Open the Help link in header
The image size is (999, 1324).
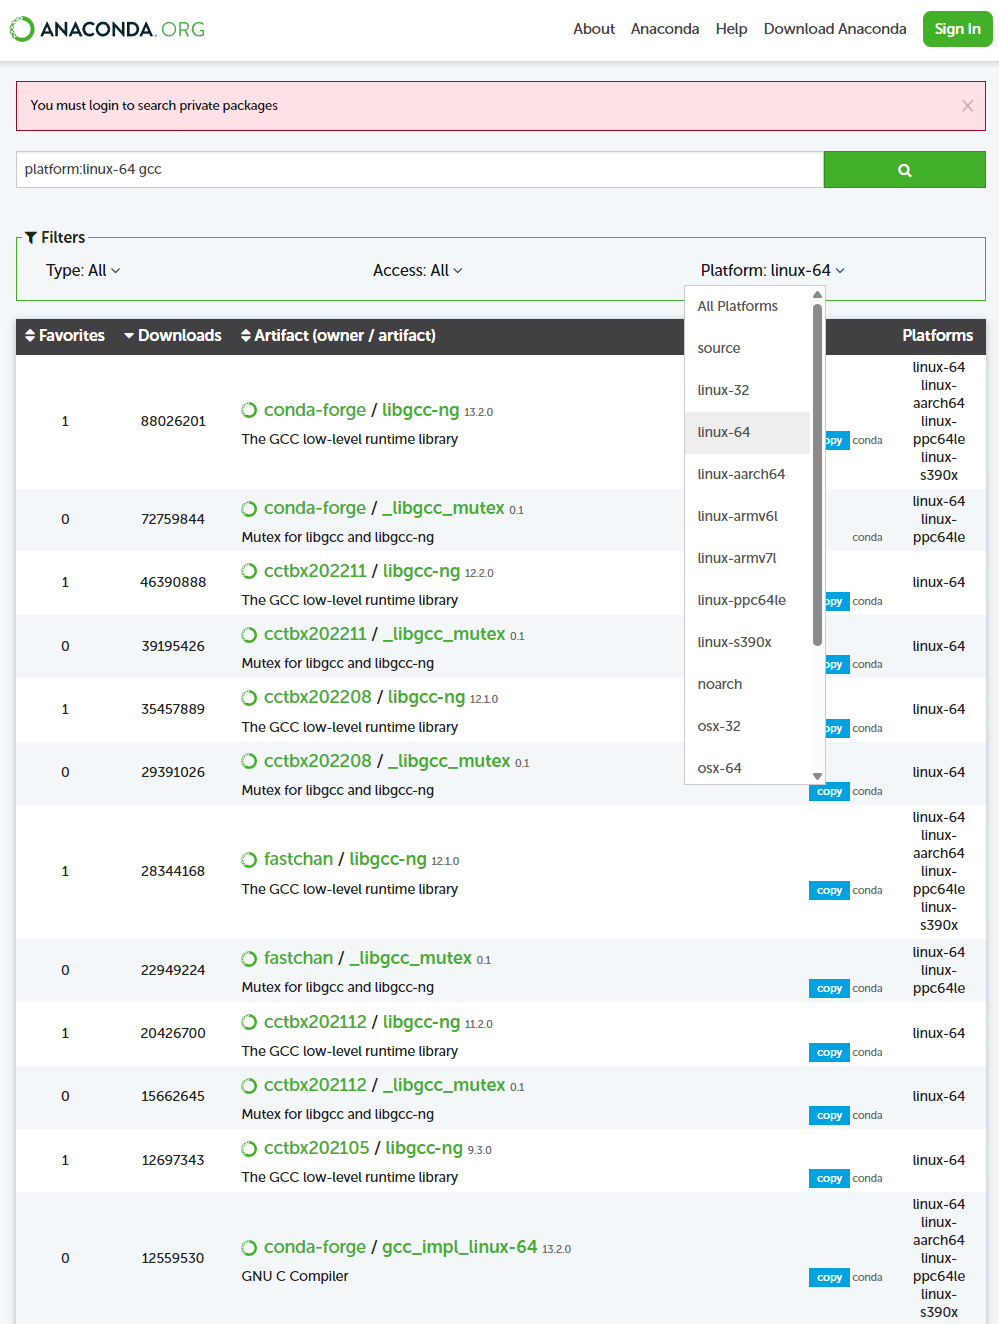[731, 29]
